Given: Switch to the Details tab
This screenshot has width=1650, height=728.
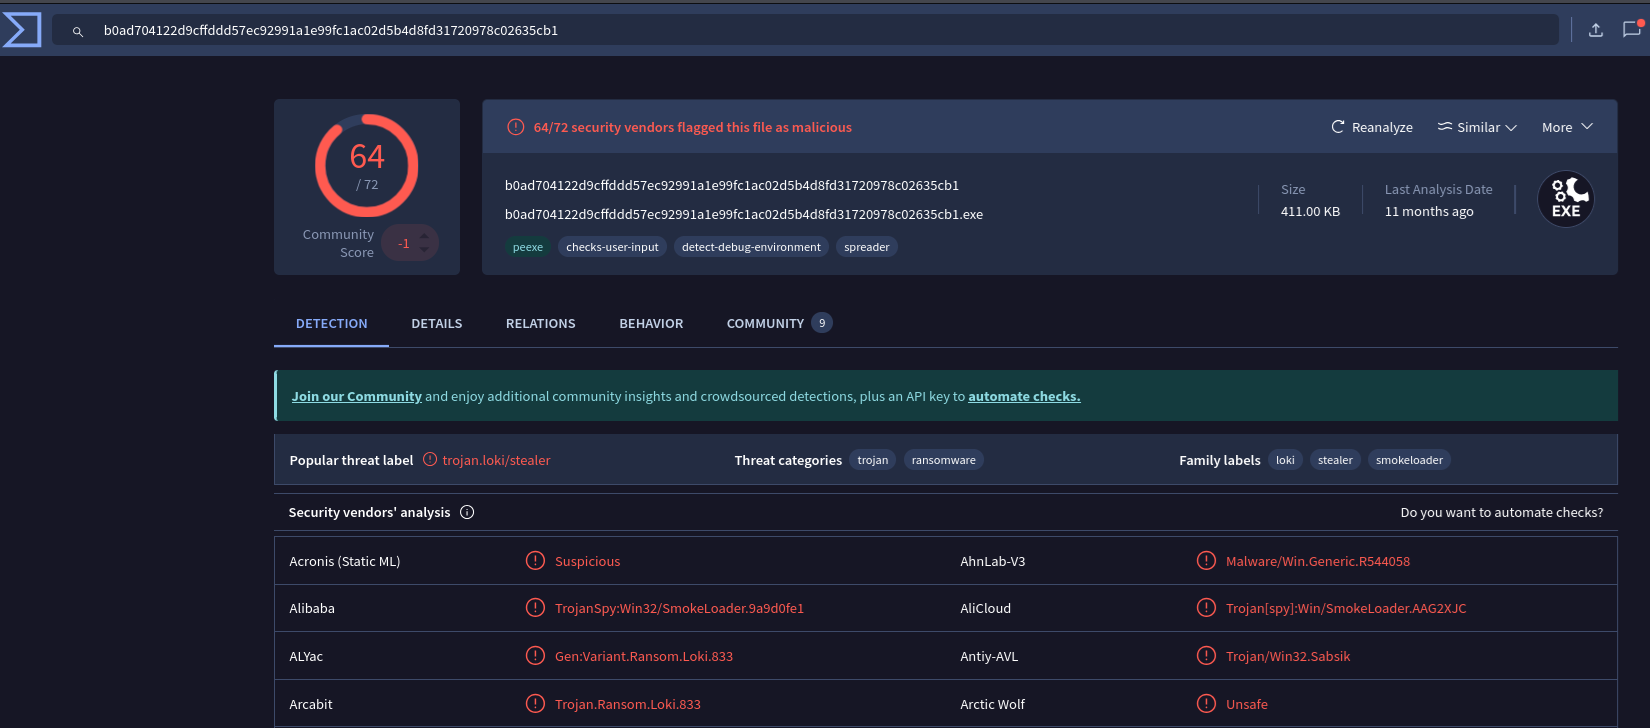Looking at the screenshot, I should (x=437, y=323).
